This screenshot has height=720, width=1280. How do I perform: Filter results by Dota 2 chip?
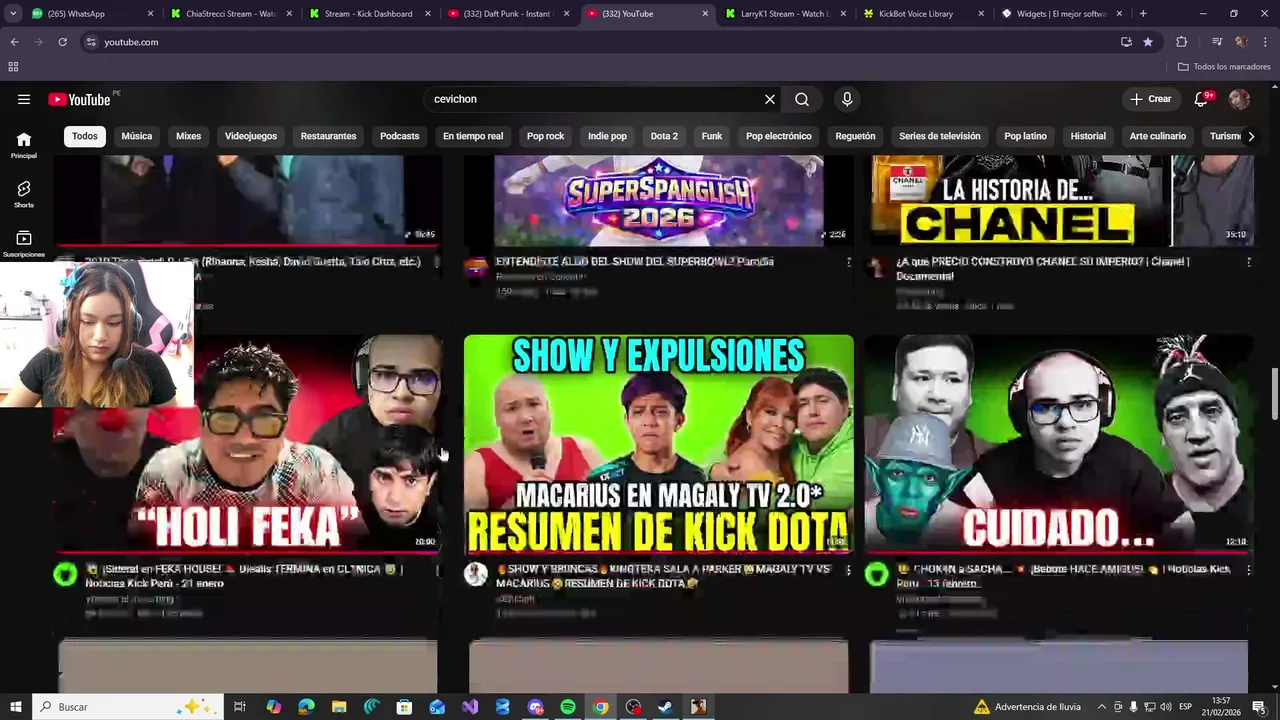[664, 136]
